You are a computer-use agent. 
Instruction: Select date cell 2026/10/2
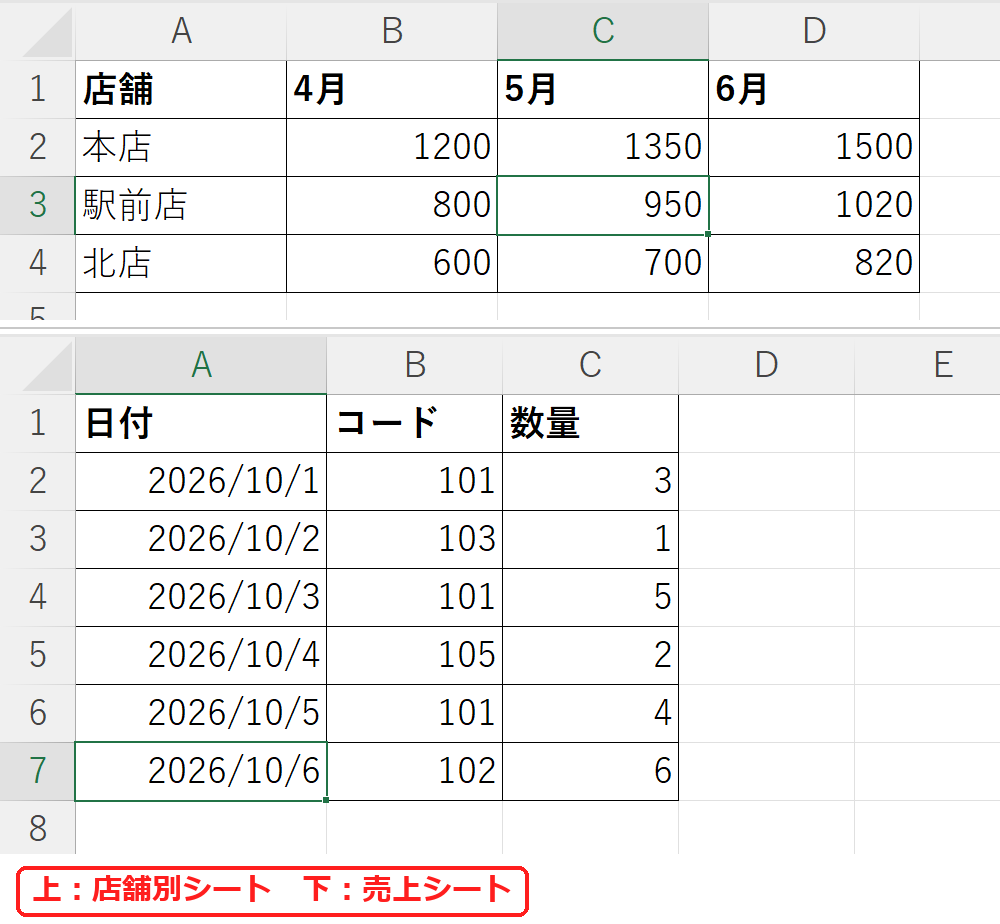point(201,539)
